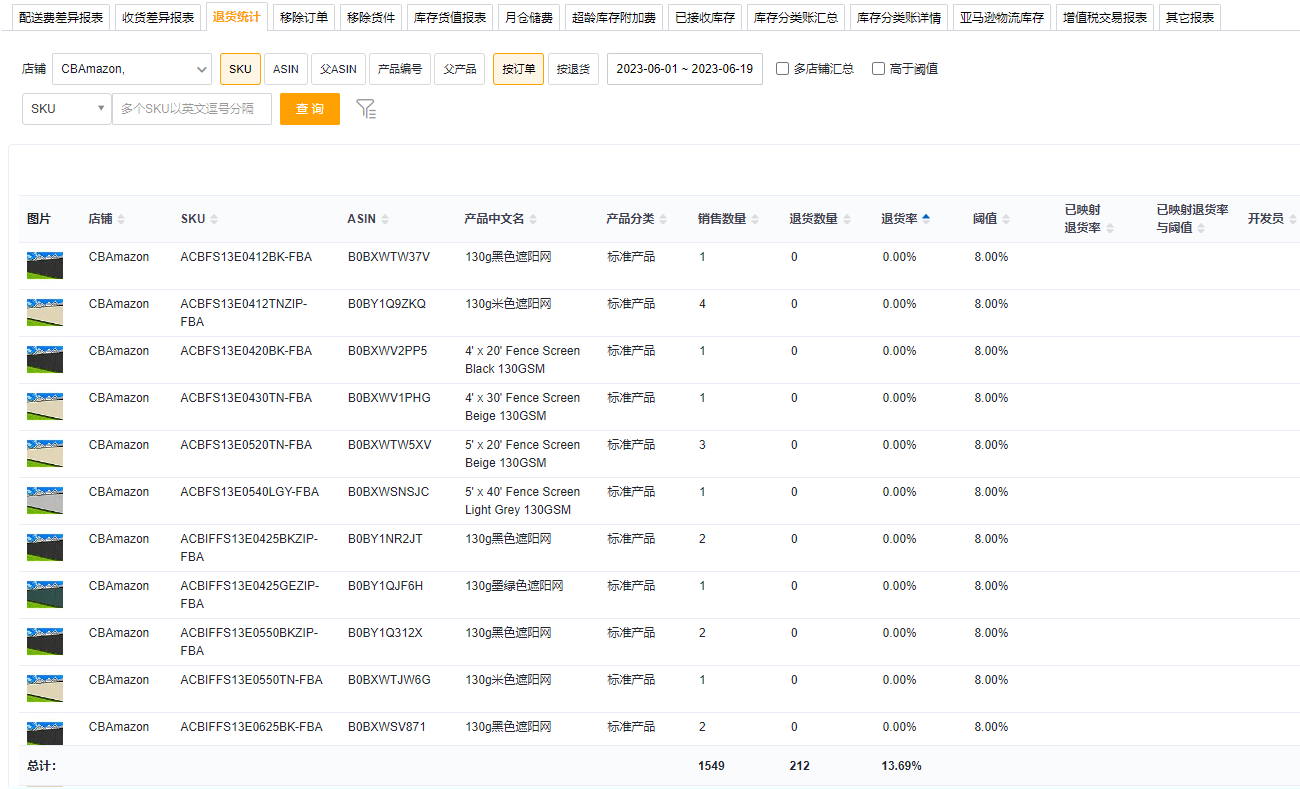Sort the 退货数量 column
Screen dimensions: 1300x789
pos(847,219)
